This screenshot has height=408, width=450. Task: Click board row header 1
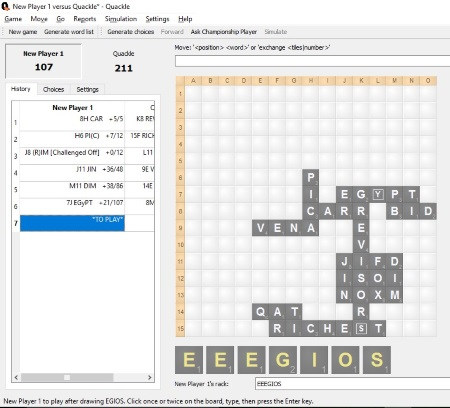180,94
